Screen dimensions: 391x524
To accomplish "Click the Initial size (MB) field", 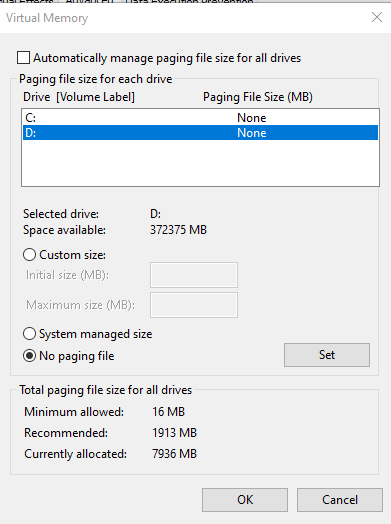I will click(194, 275).
